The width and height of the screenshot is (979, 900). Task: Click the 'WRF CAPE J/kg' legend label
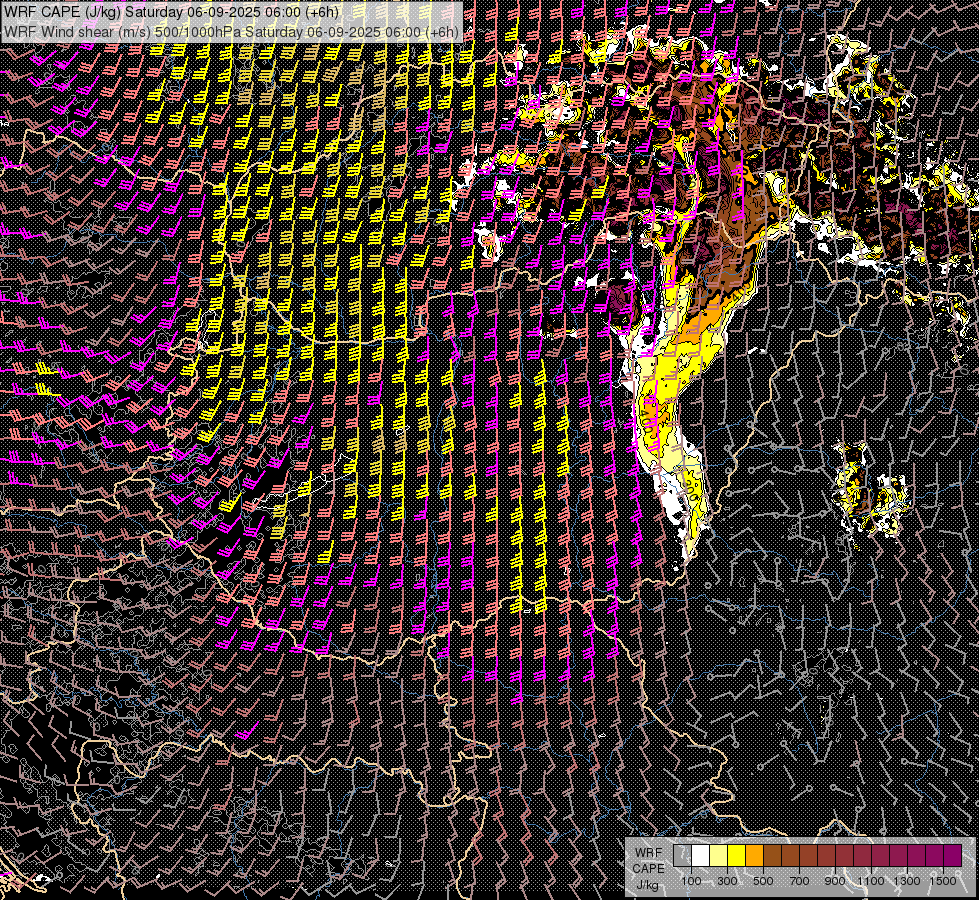pos(648,869)
